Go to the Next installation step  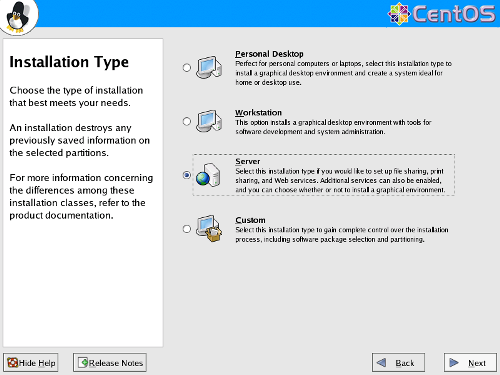pyautogui.click(x=470, y=362)
